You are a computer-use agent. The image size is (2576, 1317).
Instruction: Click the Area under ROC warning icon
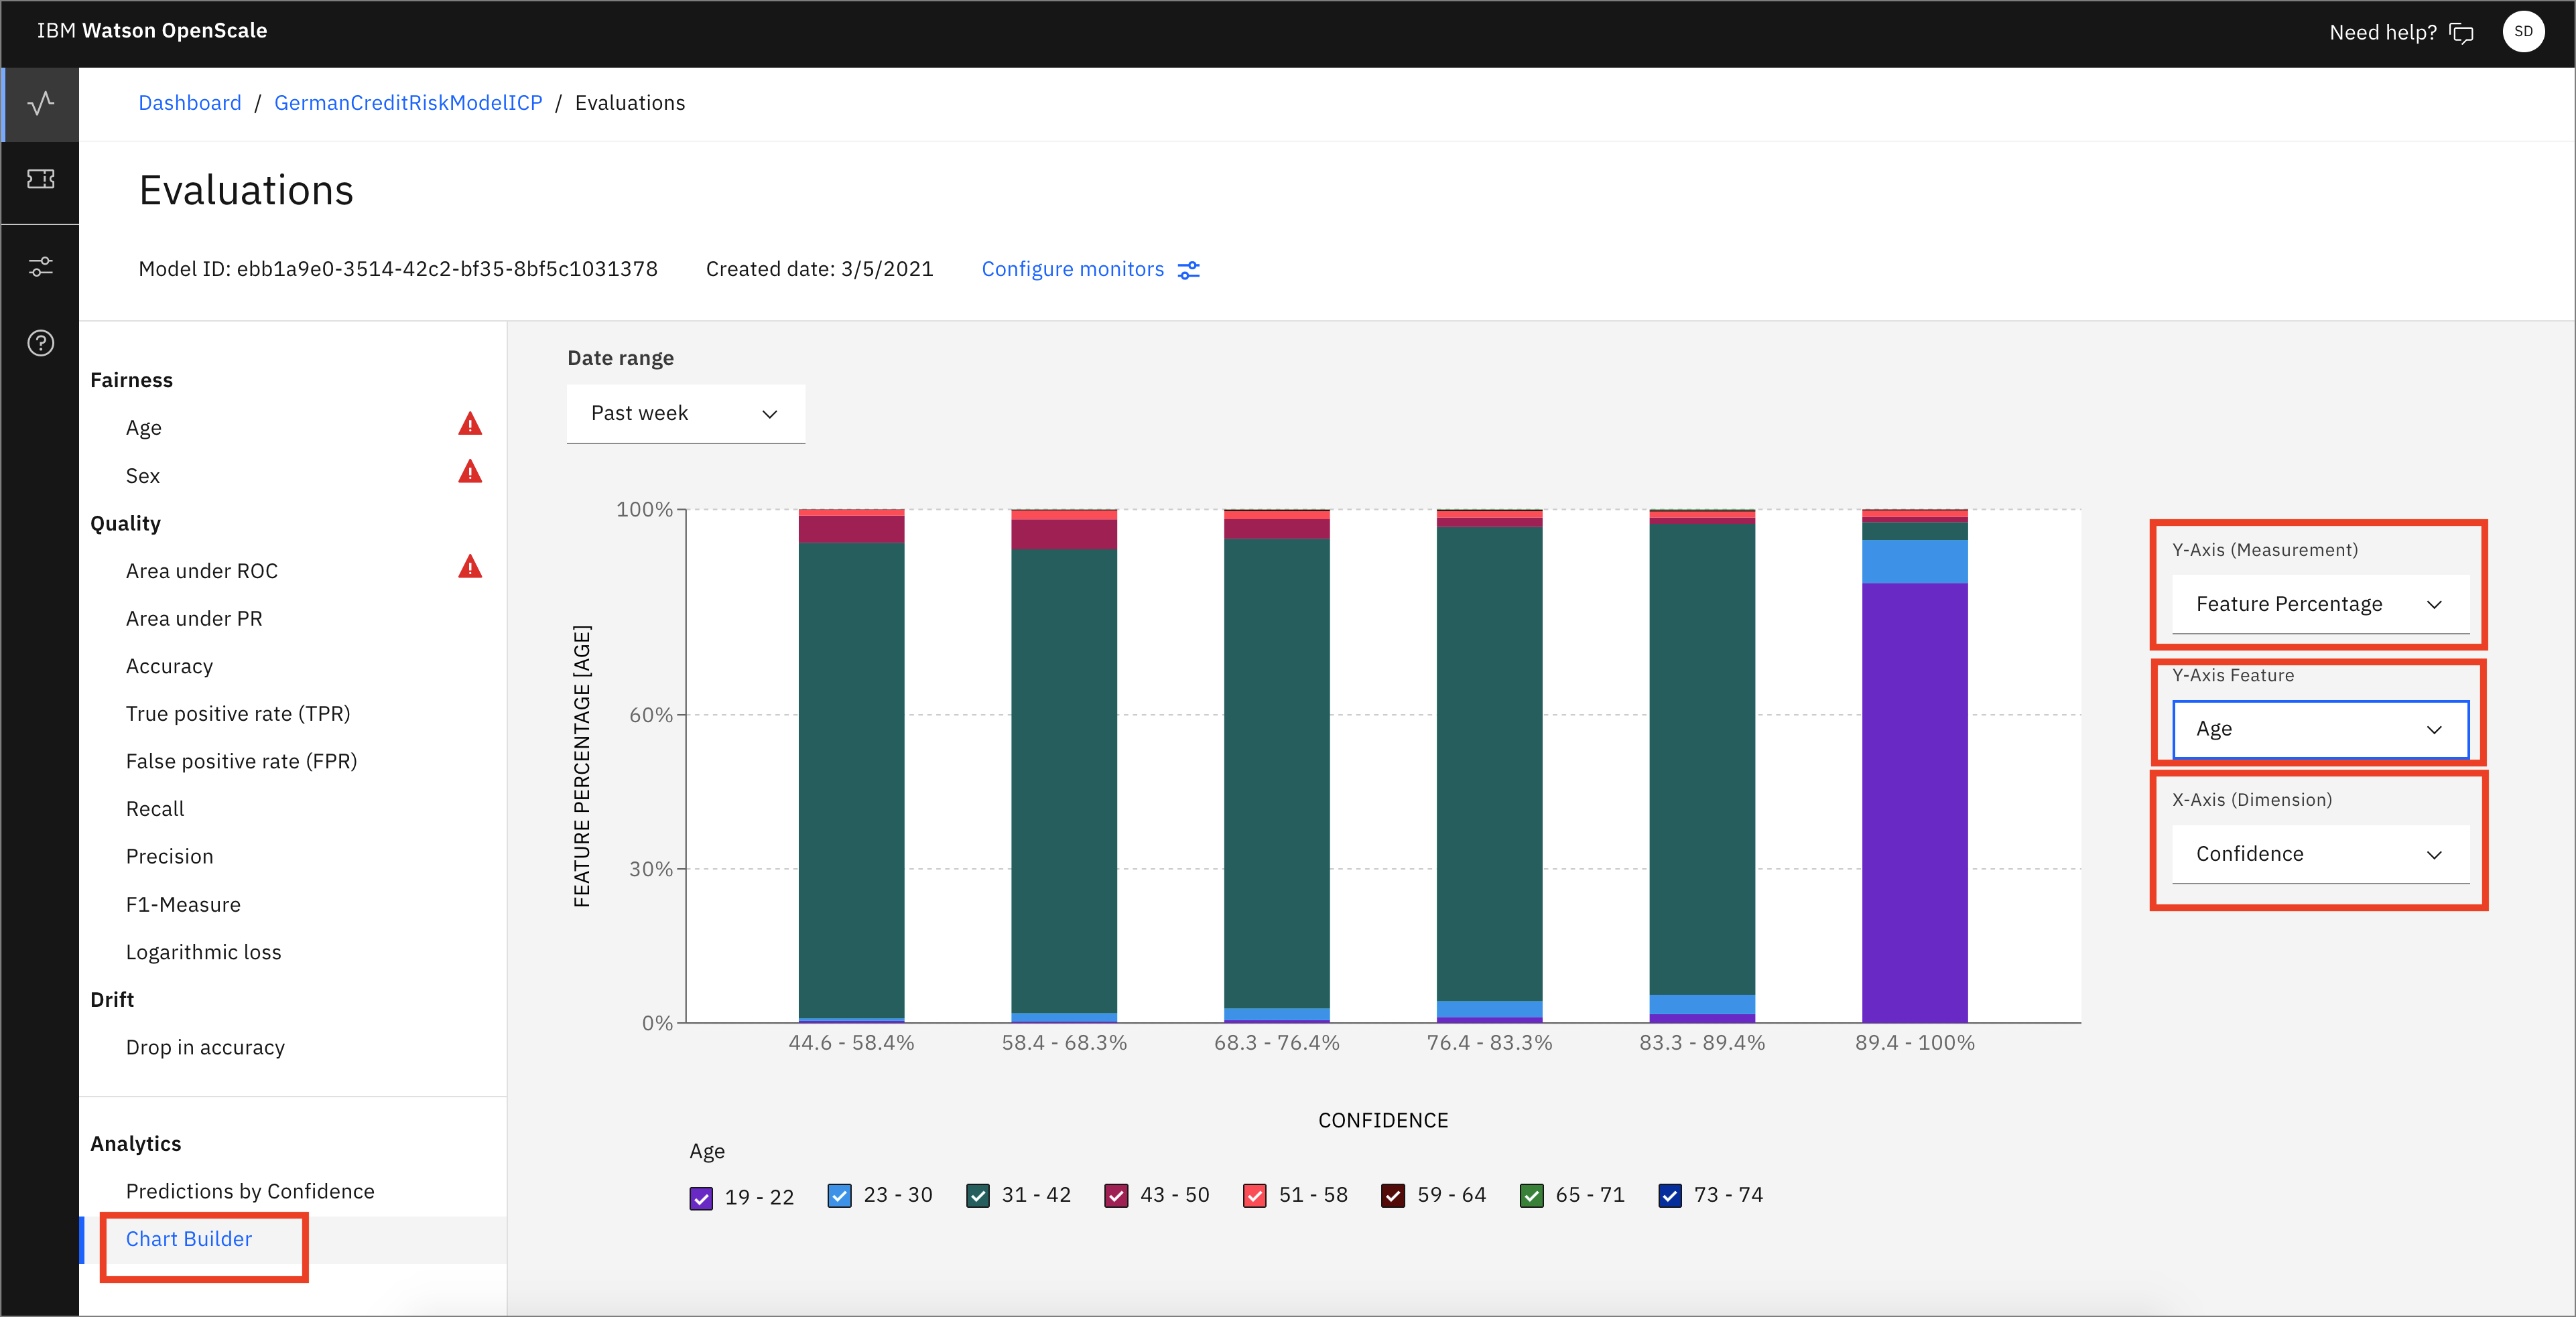coord(470,568)
